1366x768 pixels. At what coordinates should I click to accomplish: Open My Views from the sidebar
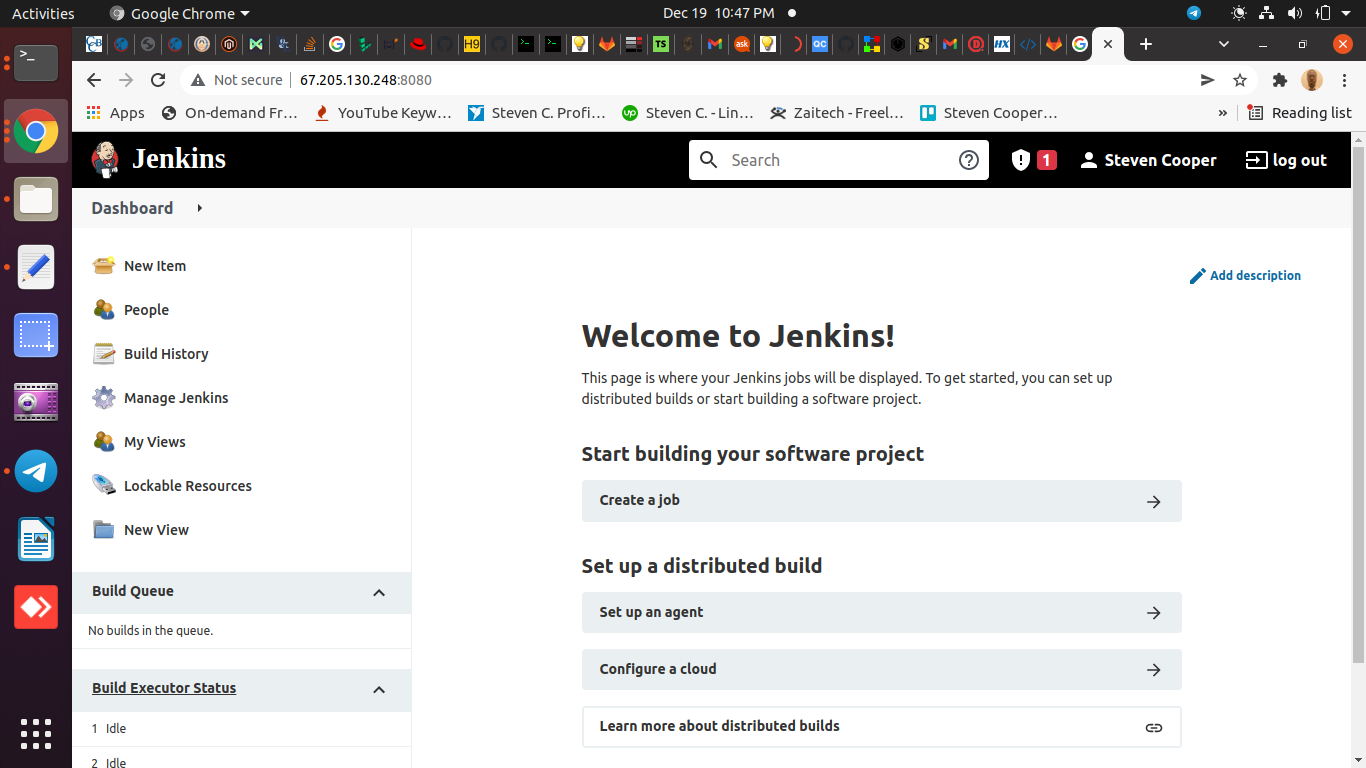[x=155, y=442]
